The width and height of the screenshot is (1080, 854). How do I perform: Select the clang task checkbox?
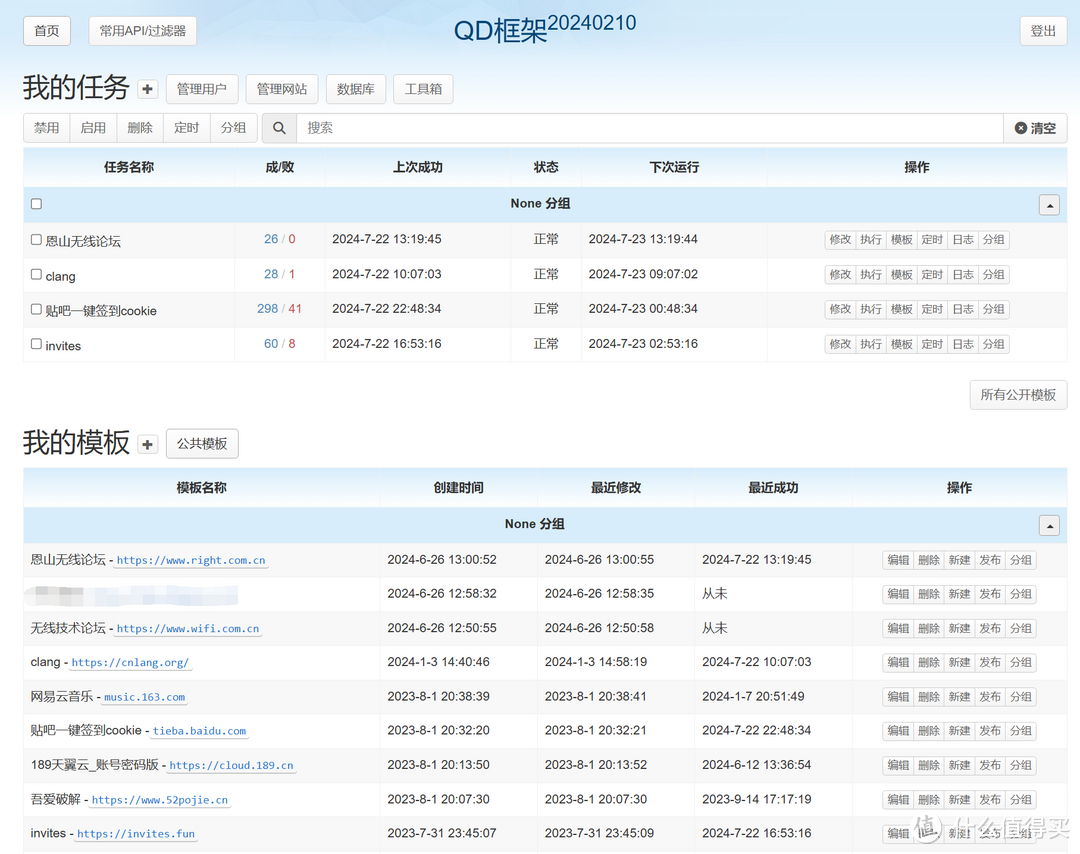pyautogui.click(x=36, y=274)
